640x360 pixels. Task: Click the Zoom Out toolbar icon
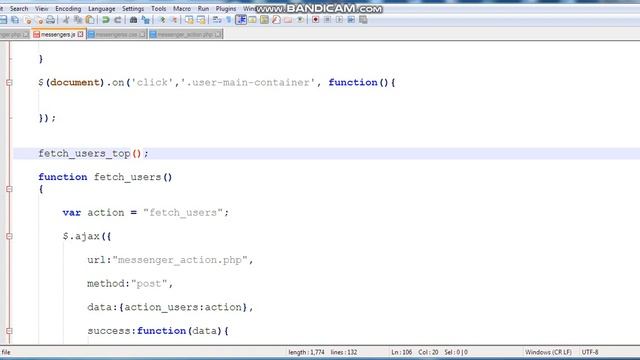point(174,20)
